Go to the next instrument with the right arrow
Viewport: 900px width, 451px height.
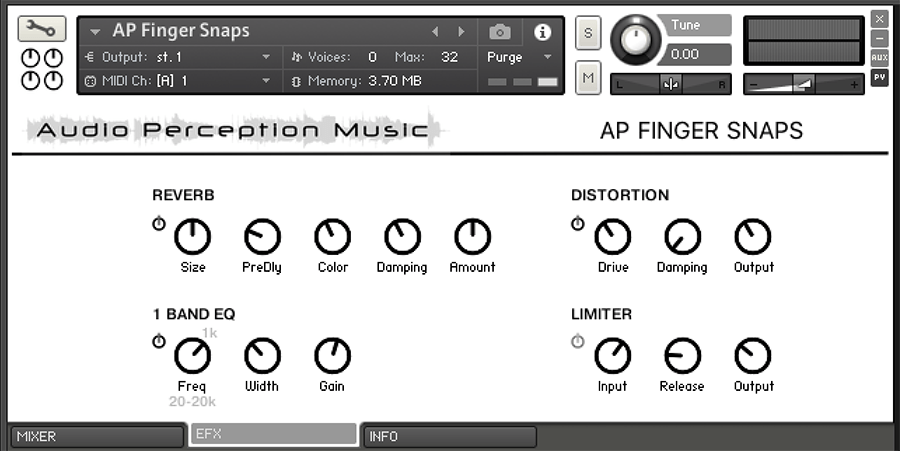[x=461, y=32]
